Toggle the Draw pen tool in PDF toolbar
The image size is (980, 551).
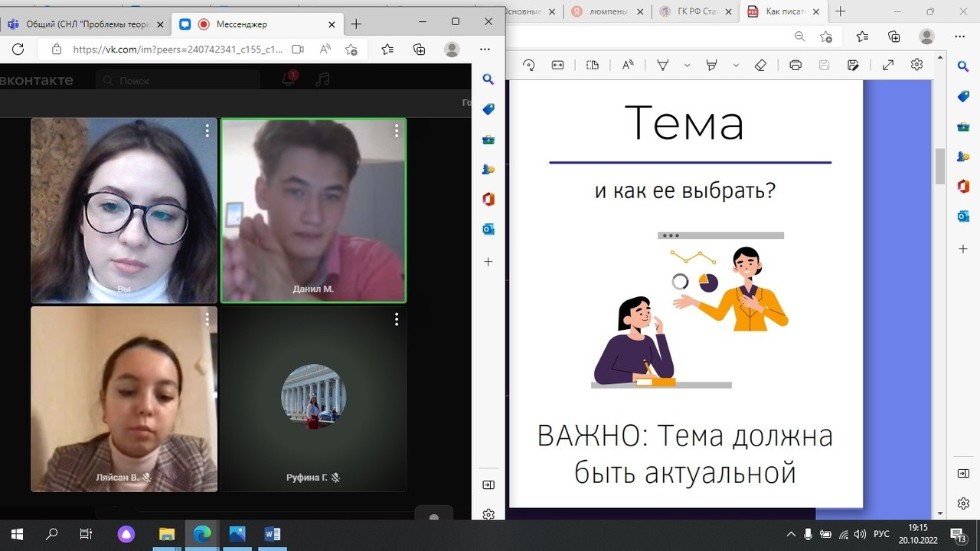click(662, 65)
